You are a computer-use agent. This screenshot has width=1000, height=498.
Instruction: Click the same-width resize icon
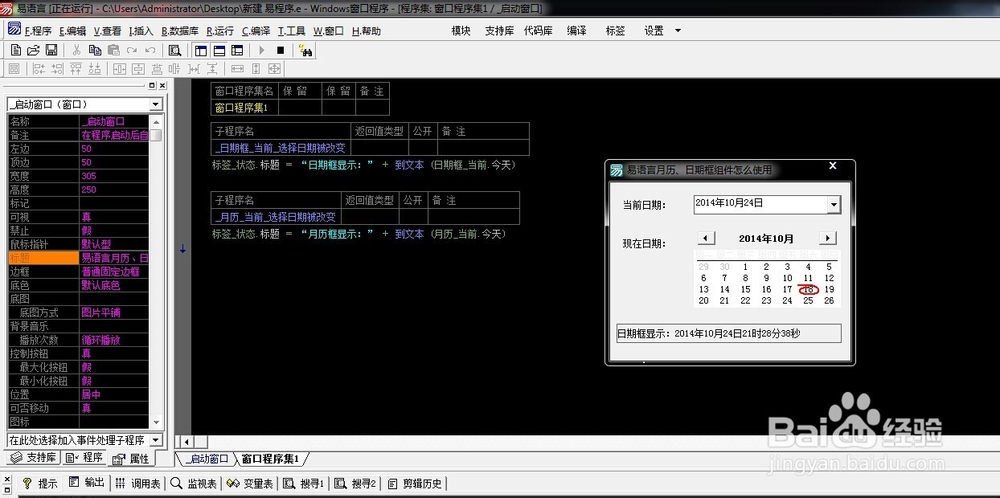237,68
